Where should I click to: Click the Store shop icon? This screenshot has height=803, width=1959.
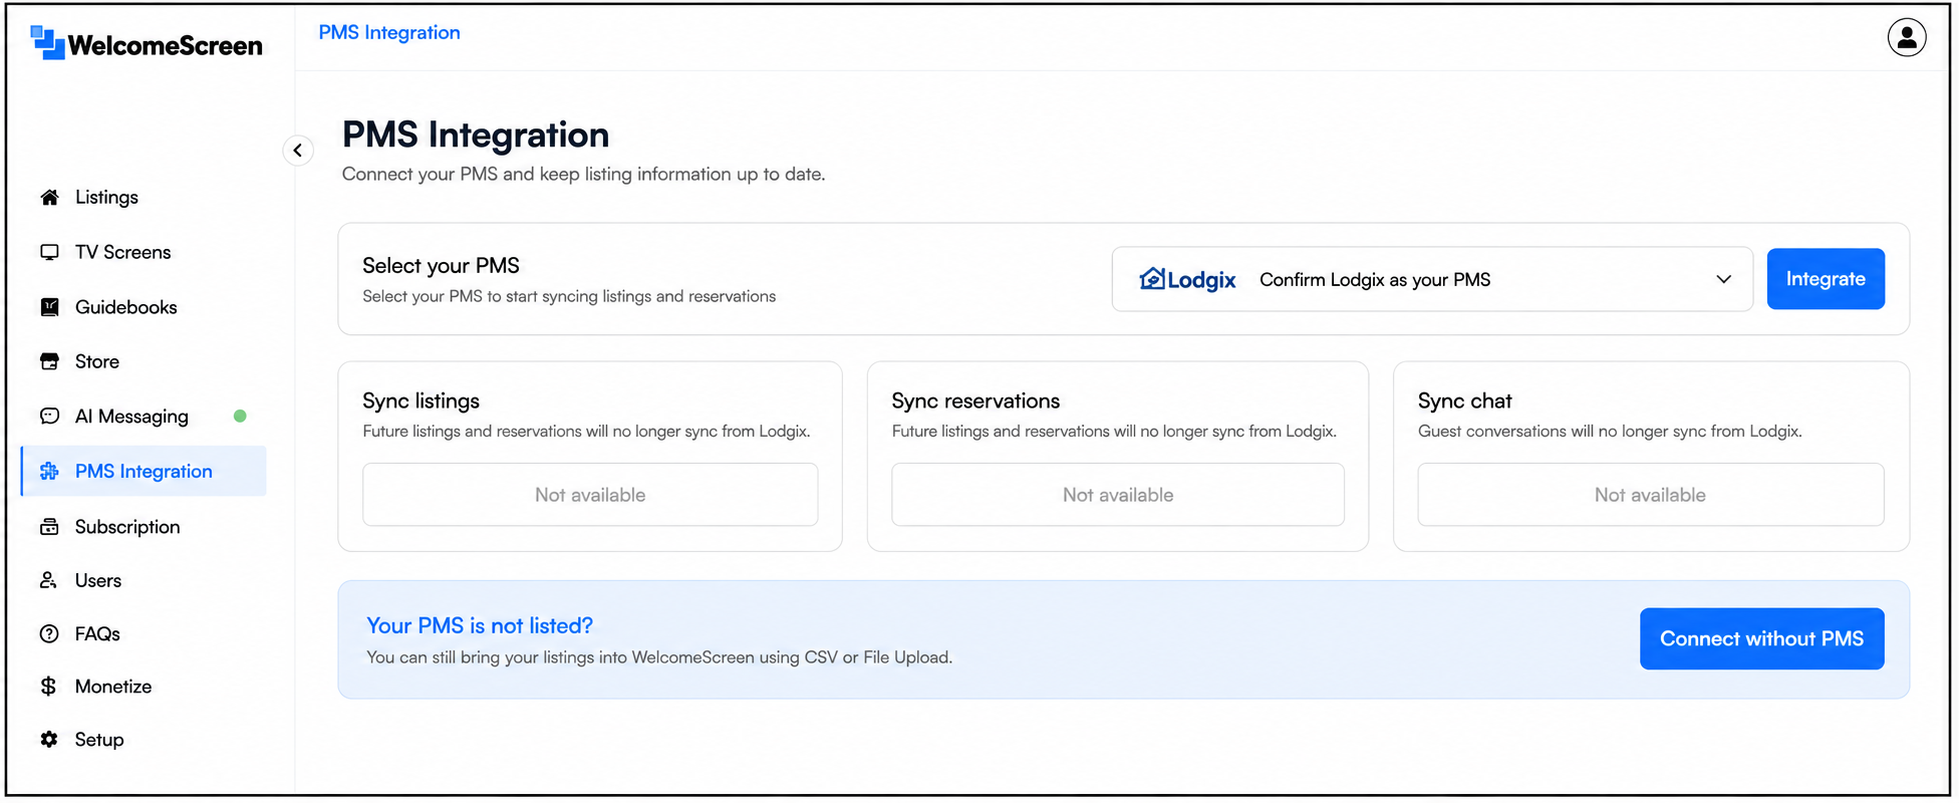click(x=49, y=361)
